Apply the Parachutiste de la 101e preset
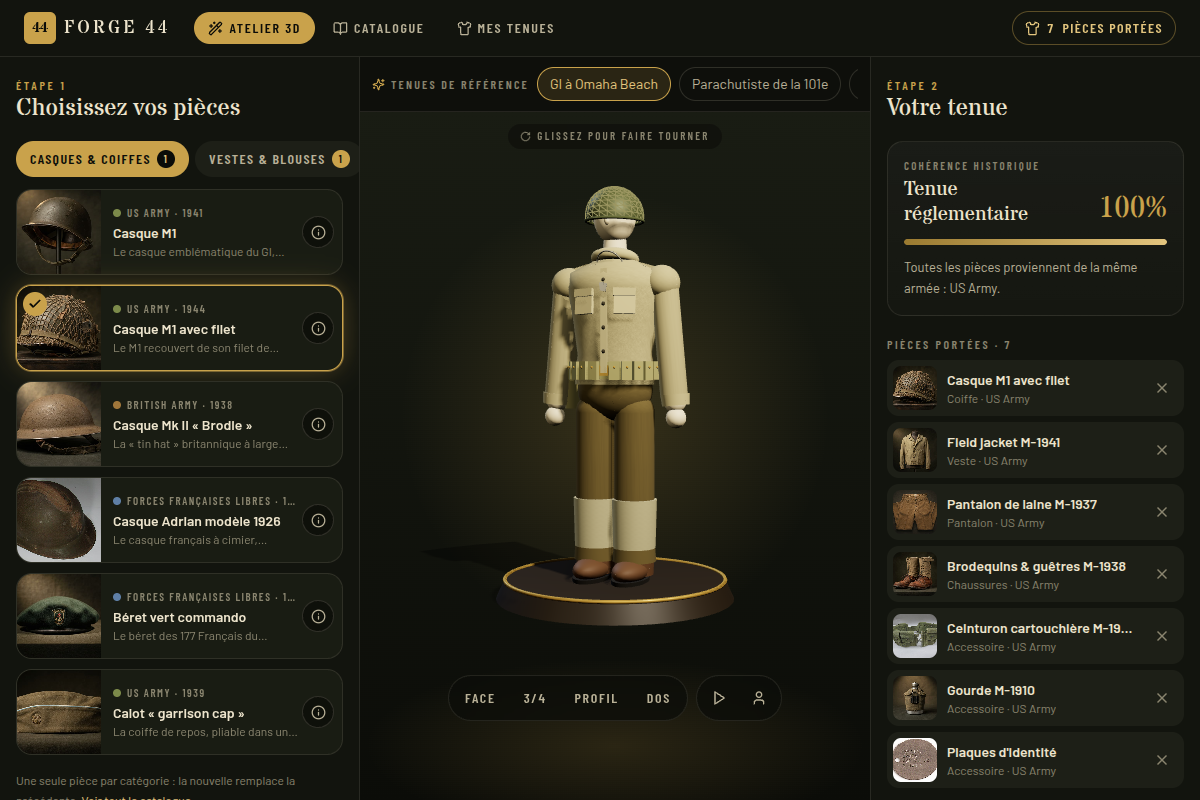Screen dimensions: 1200x800 click(760, 84)
